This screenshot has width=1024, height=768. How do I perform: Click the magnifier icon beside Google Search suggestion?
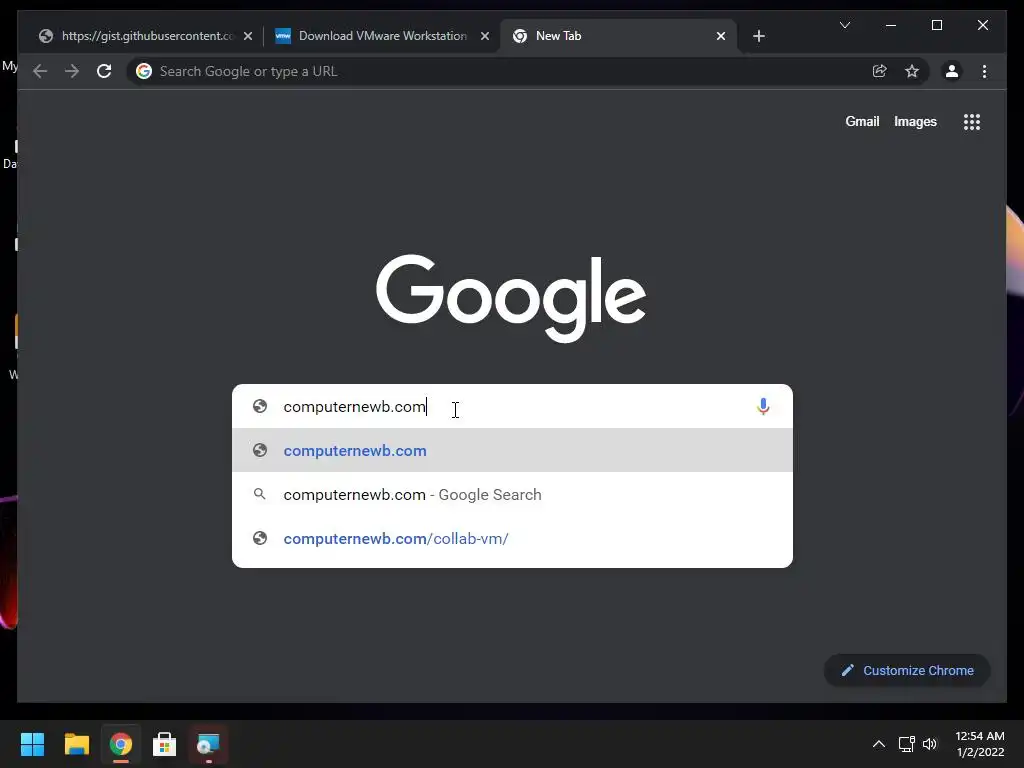[260, 494]
